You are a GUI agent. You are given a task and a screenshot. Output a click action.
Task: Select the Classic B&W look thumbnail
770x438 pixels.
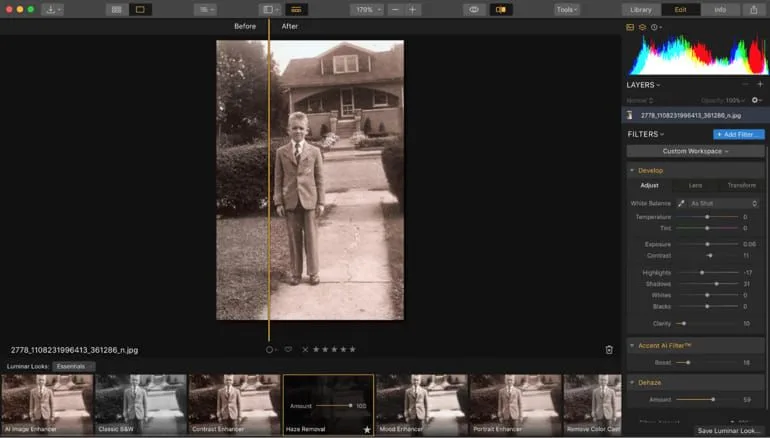point(140,405)
